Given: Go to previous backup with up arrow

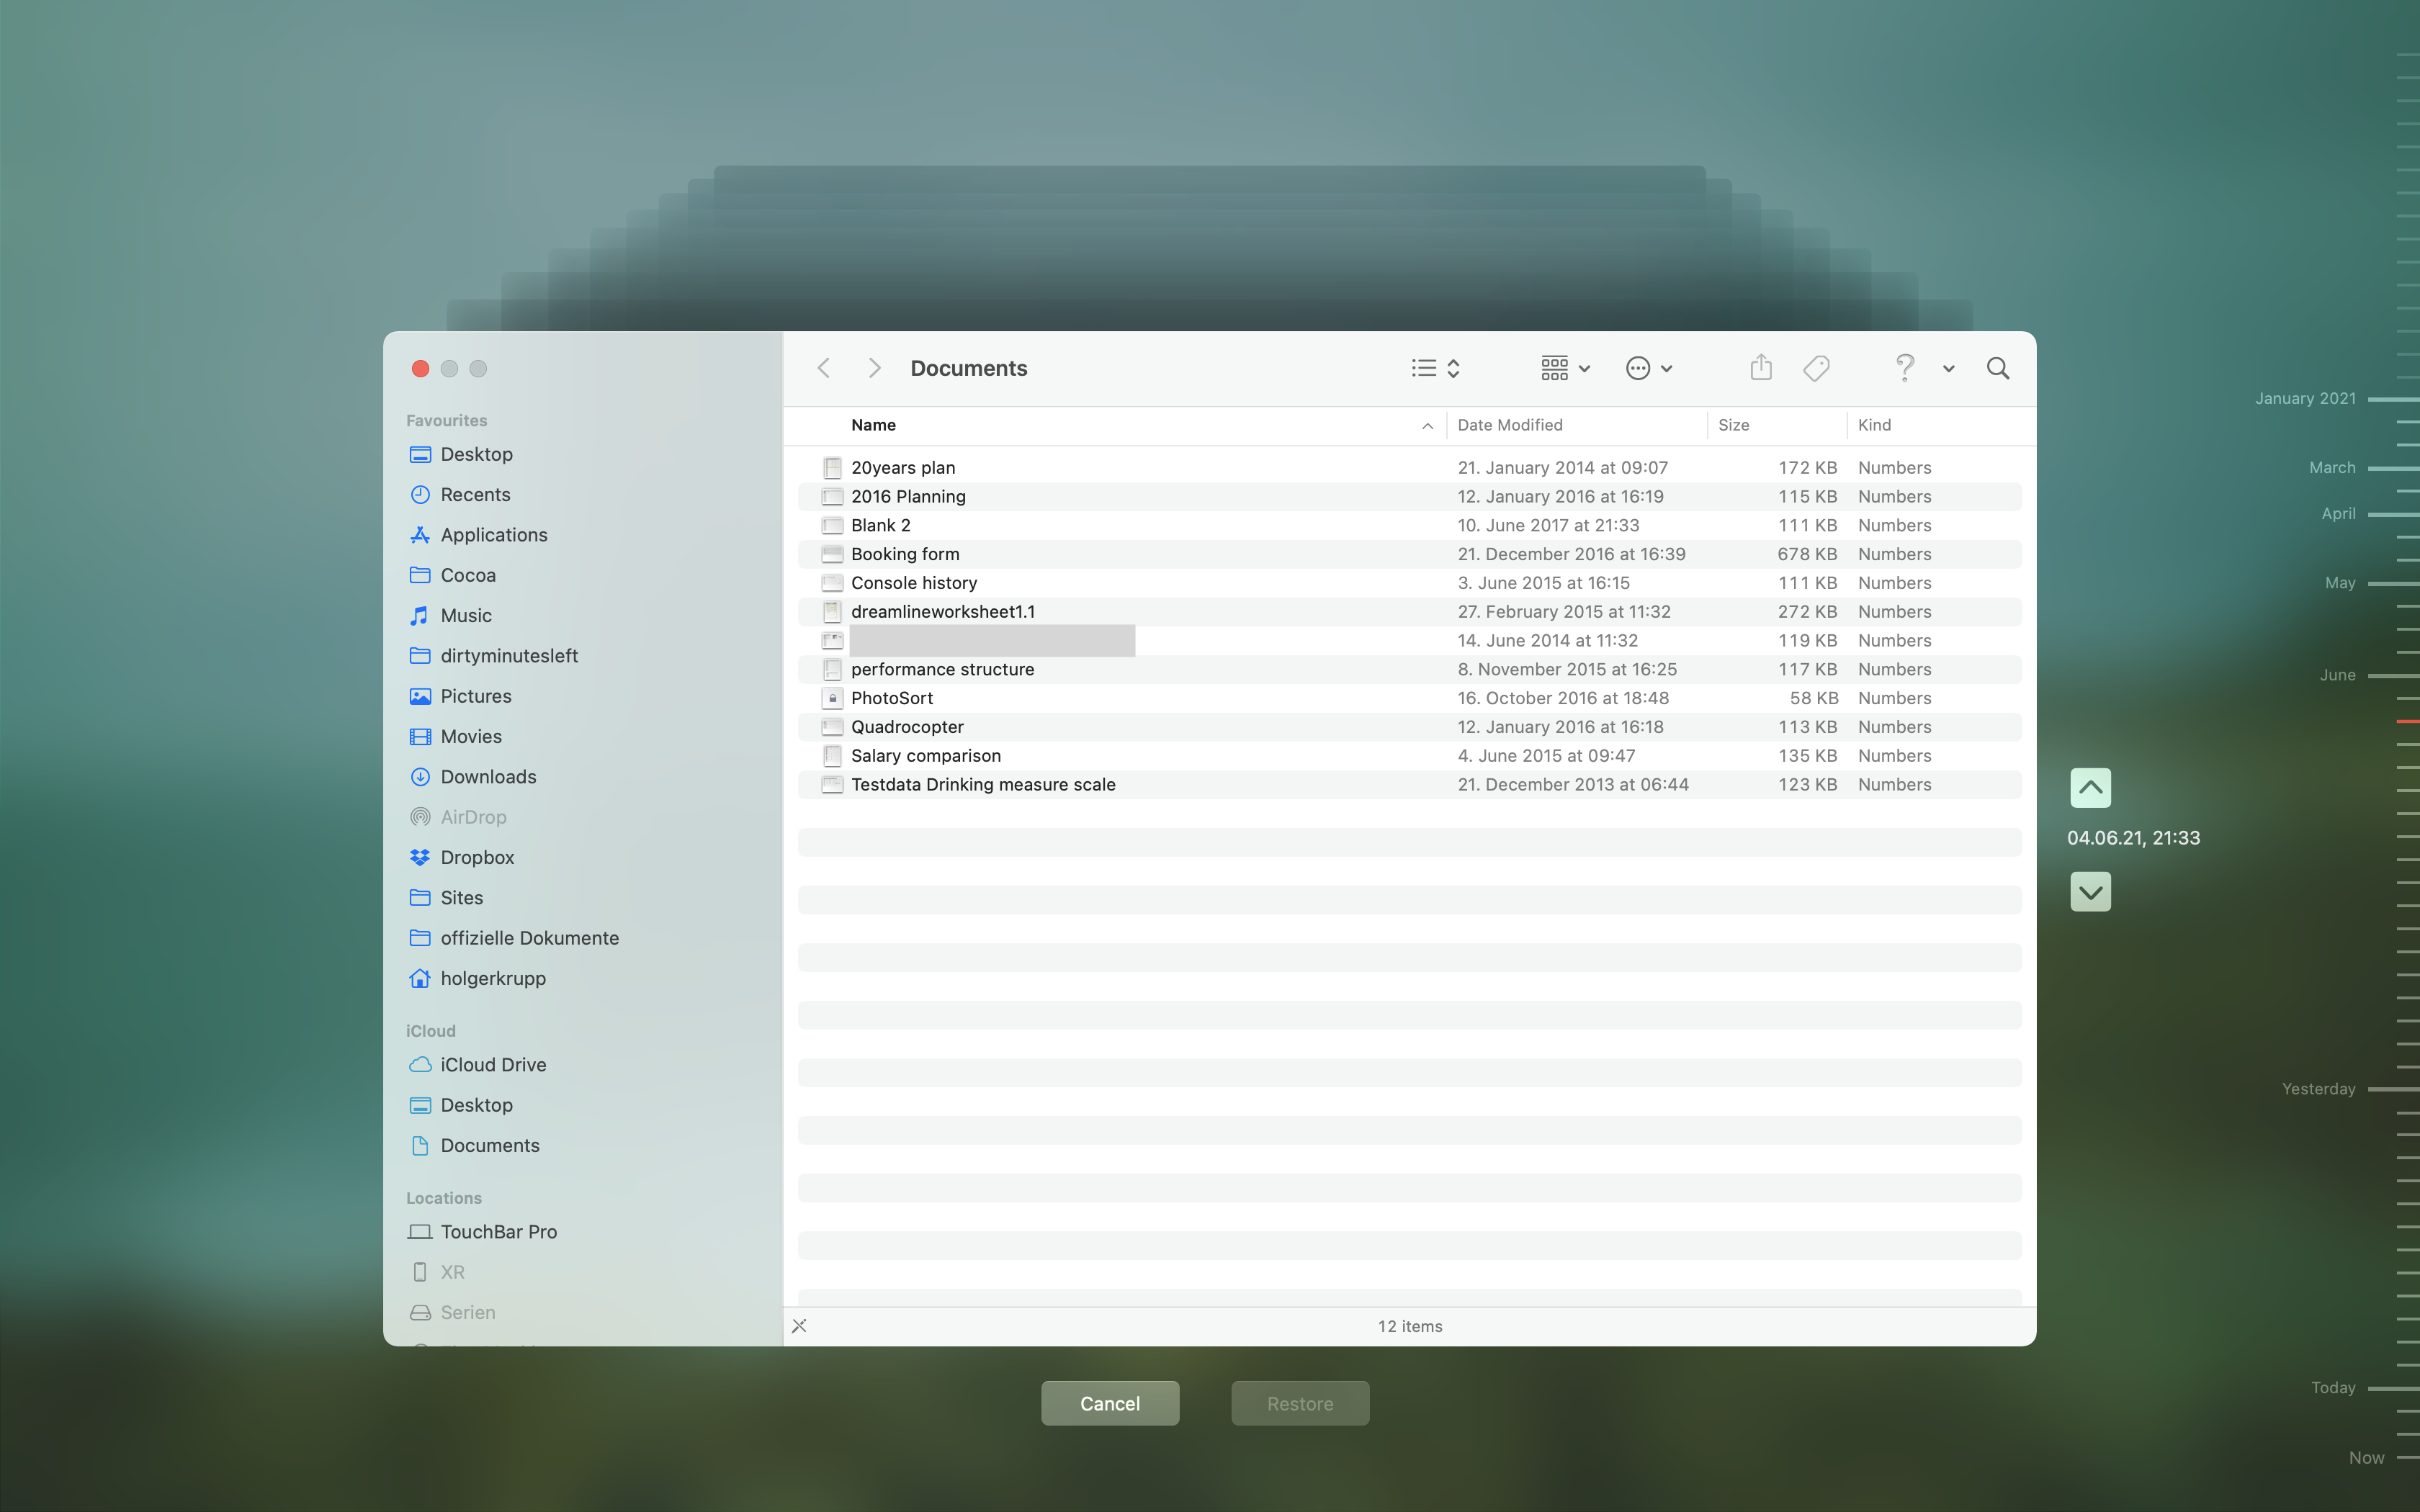Looking at the screenshot, I should pyautogui.click(x=2090, y=788).
